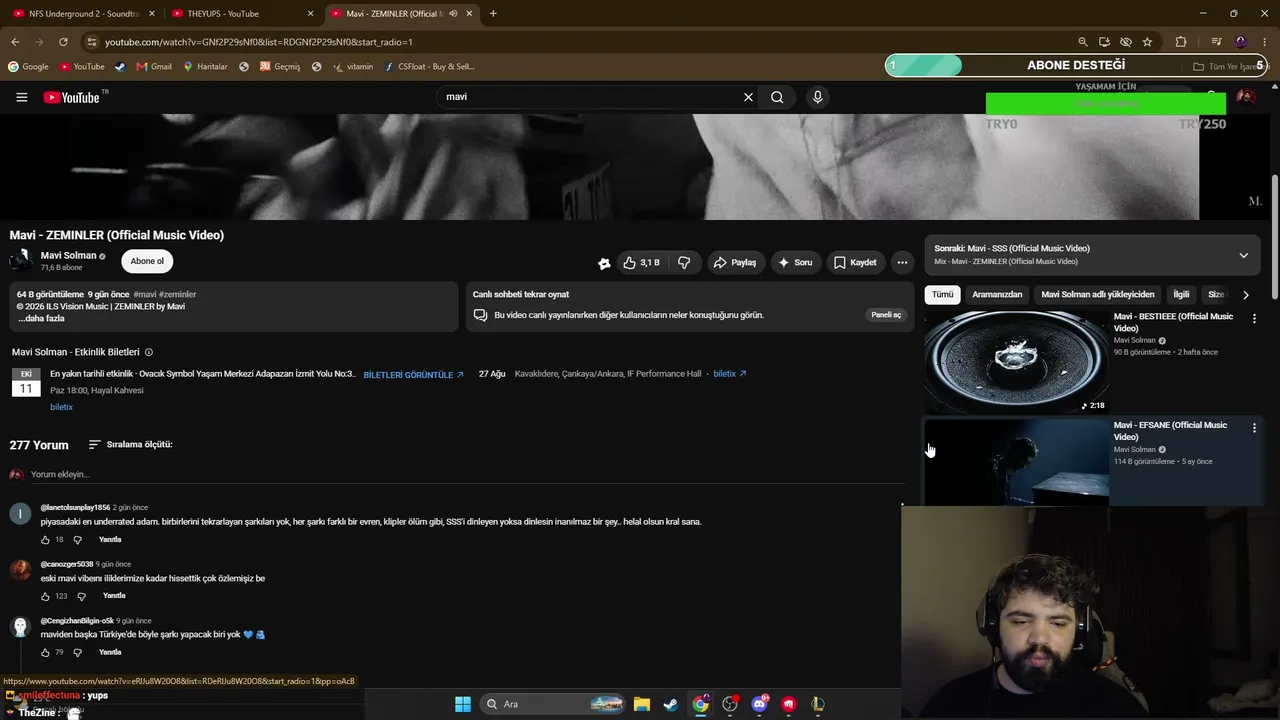Open the Mavi Solman channel avatar
The image size is (1280, 720).
coord(20,261)
